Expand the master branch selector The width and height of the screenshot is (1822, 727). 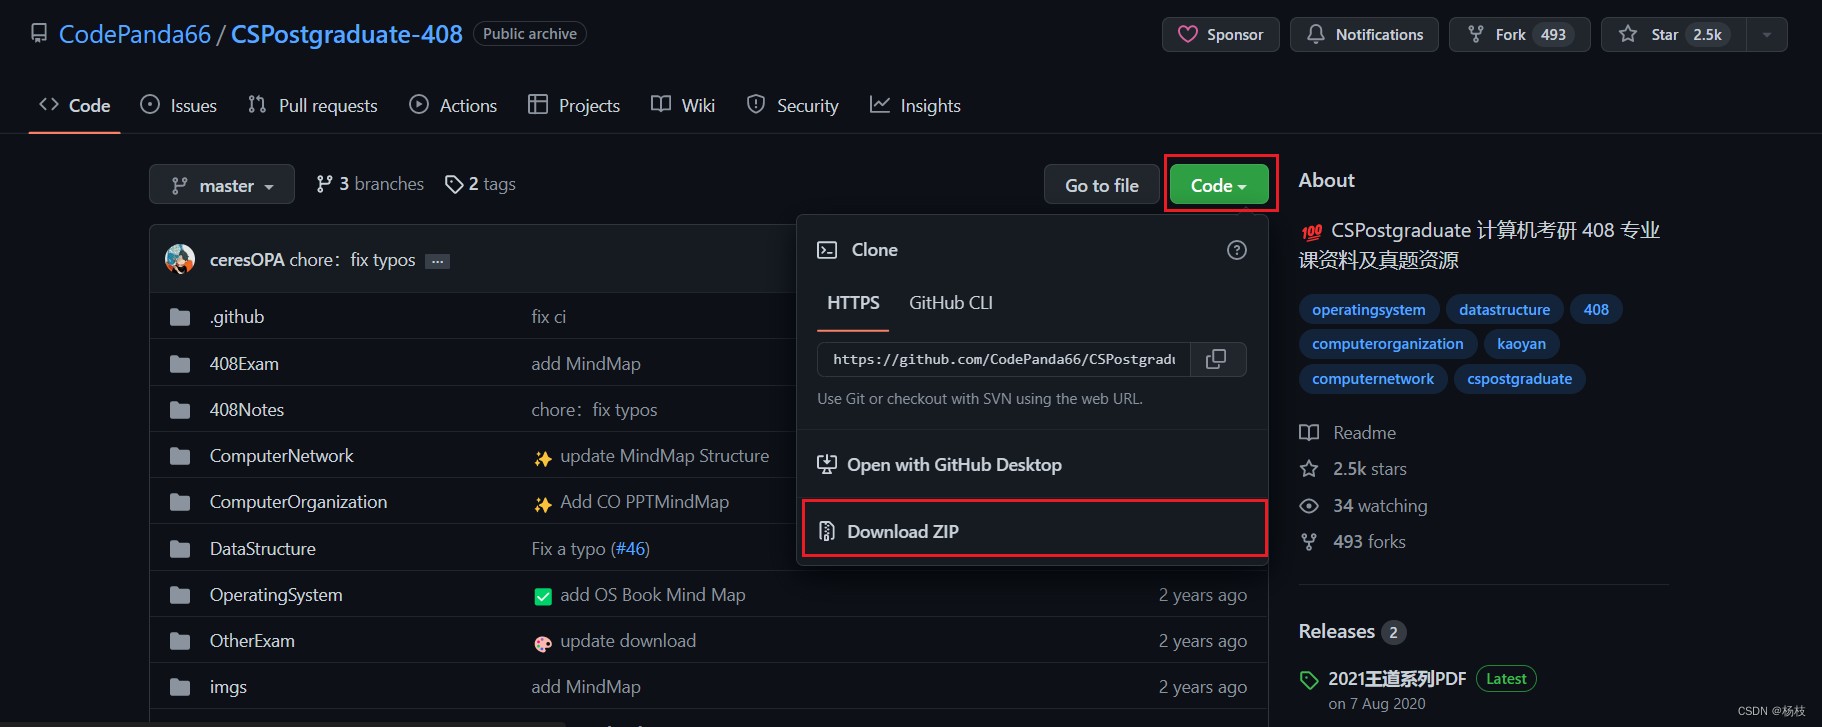point(222,185)
